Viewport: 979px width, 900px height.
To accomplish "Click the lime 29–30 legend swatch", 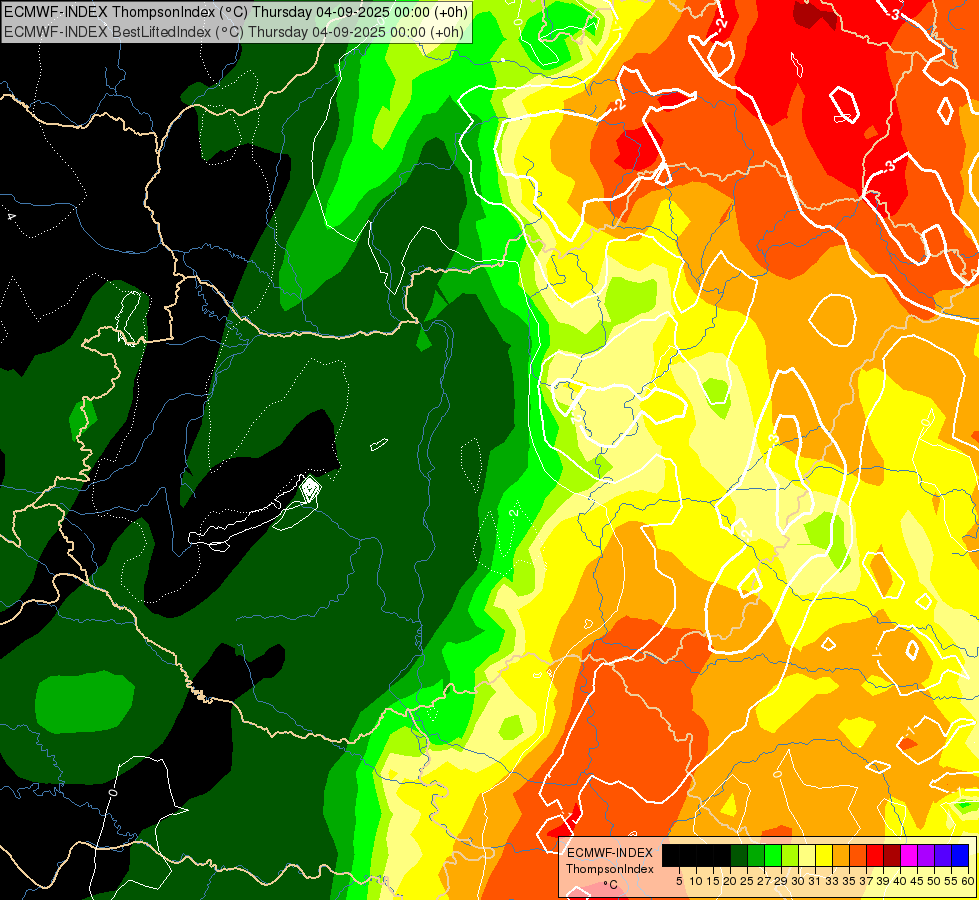I will (790, 856).
